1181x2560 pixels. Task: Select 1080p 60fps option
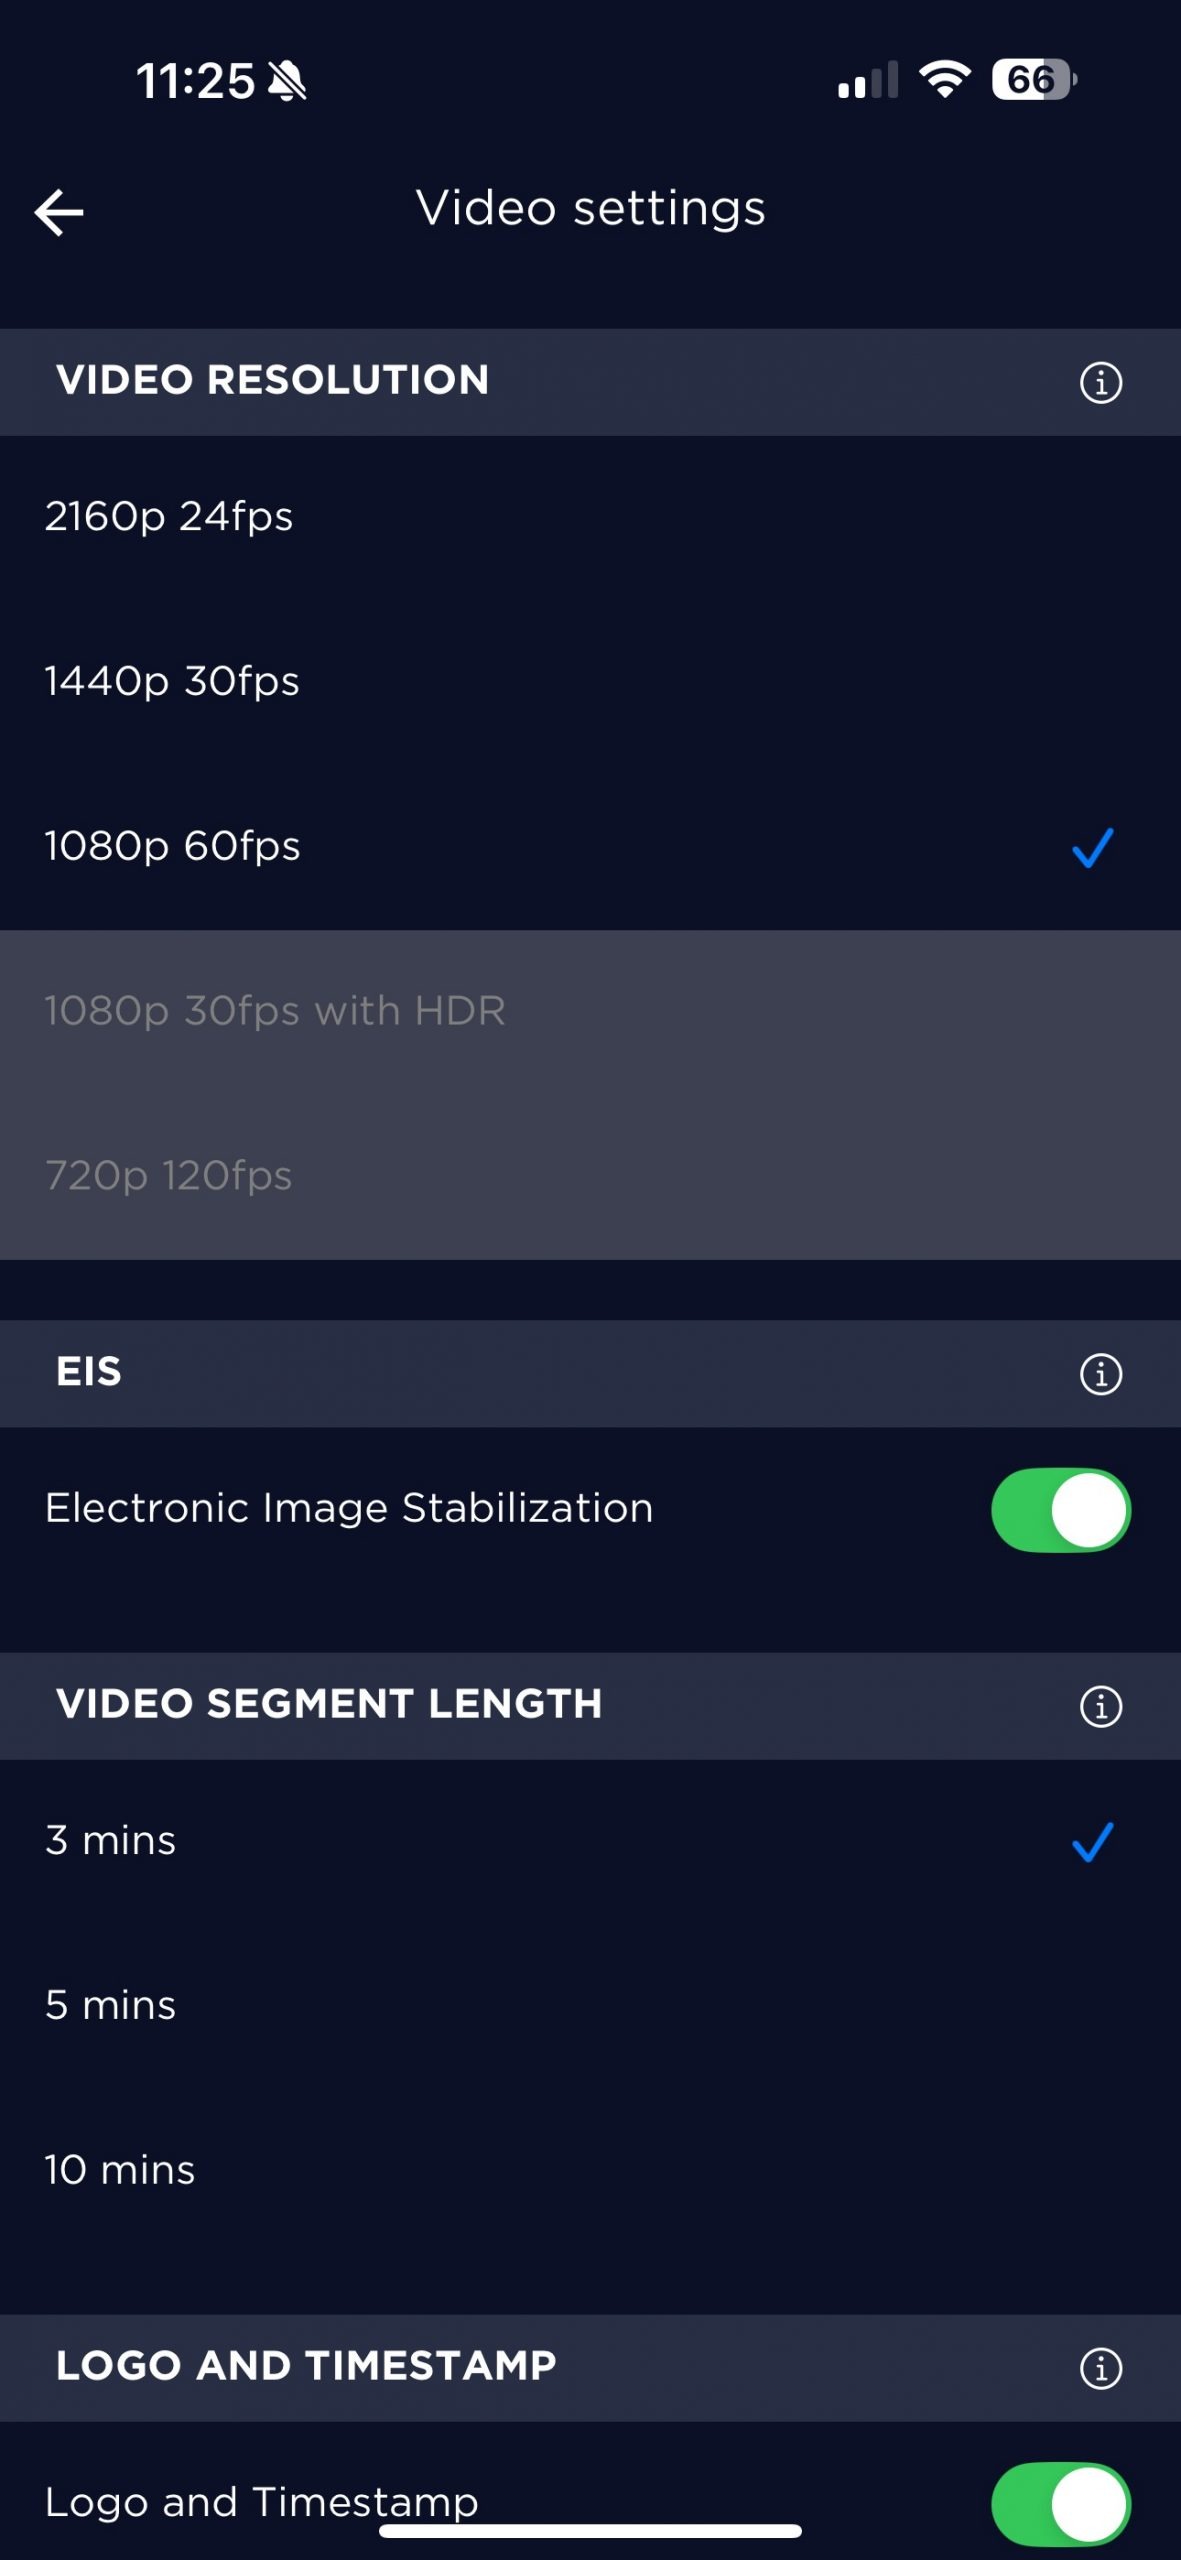point(590,847)
